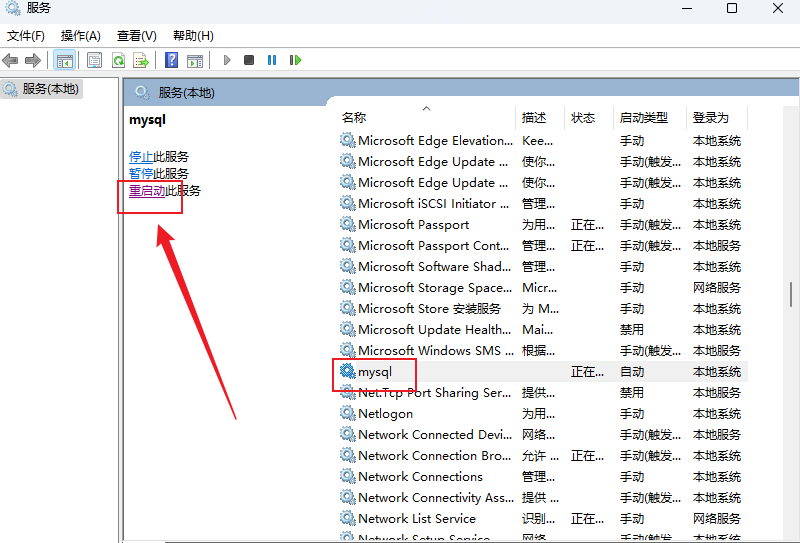Click the Pause Service icon
Screen dimensions: 800x543
coord(272,60)
